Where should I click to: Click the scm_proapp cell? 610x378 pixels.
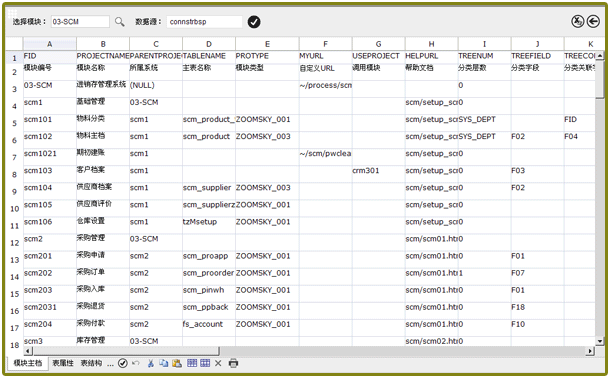pos(209,260)
